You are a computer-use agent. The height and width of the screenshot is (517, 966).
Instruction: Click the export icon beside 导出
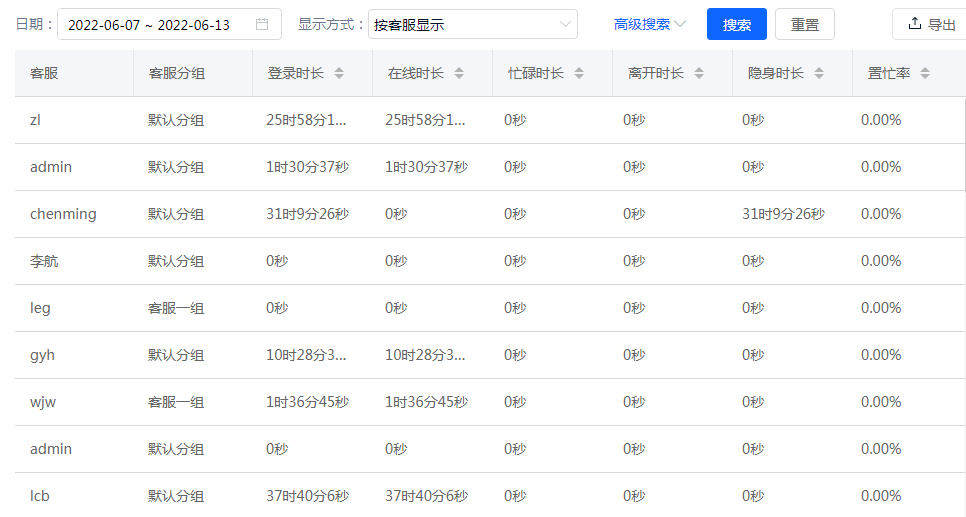pos(914,24)
